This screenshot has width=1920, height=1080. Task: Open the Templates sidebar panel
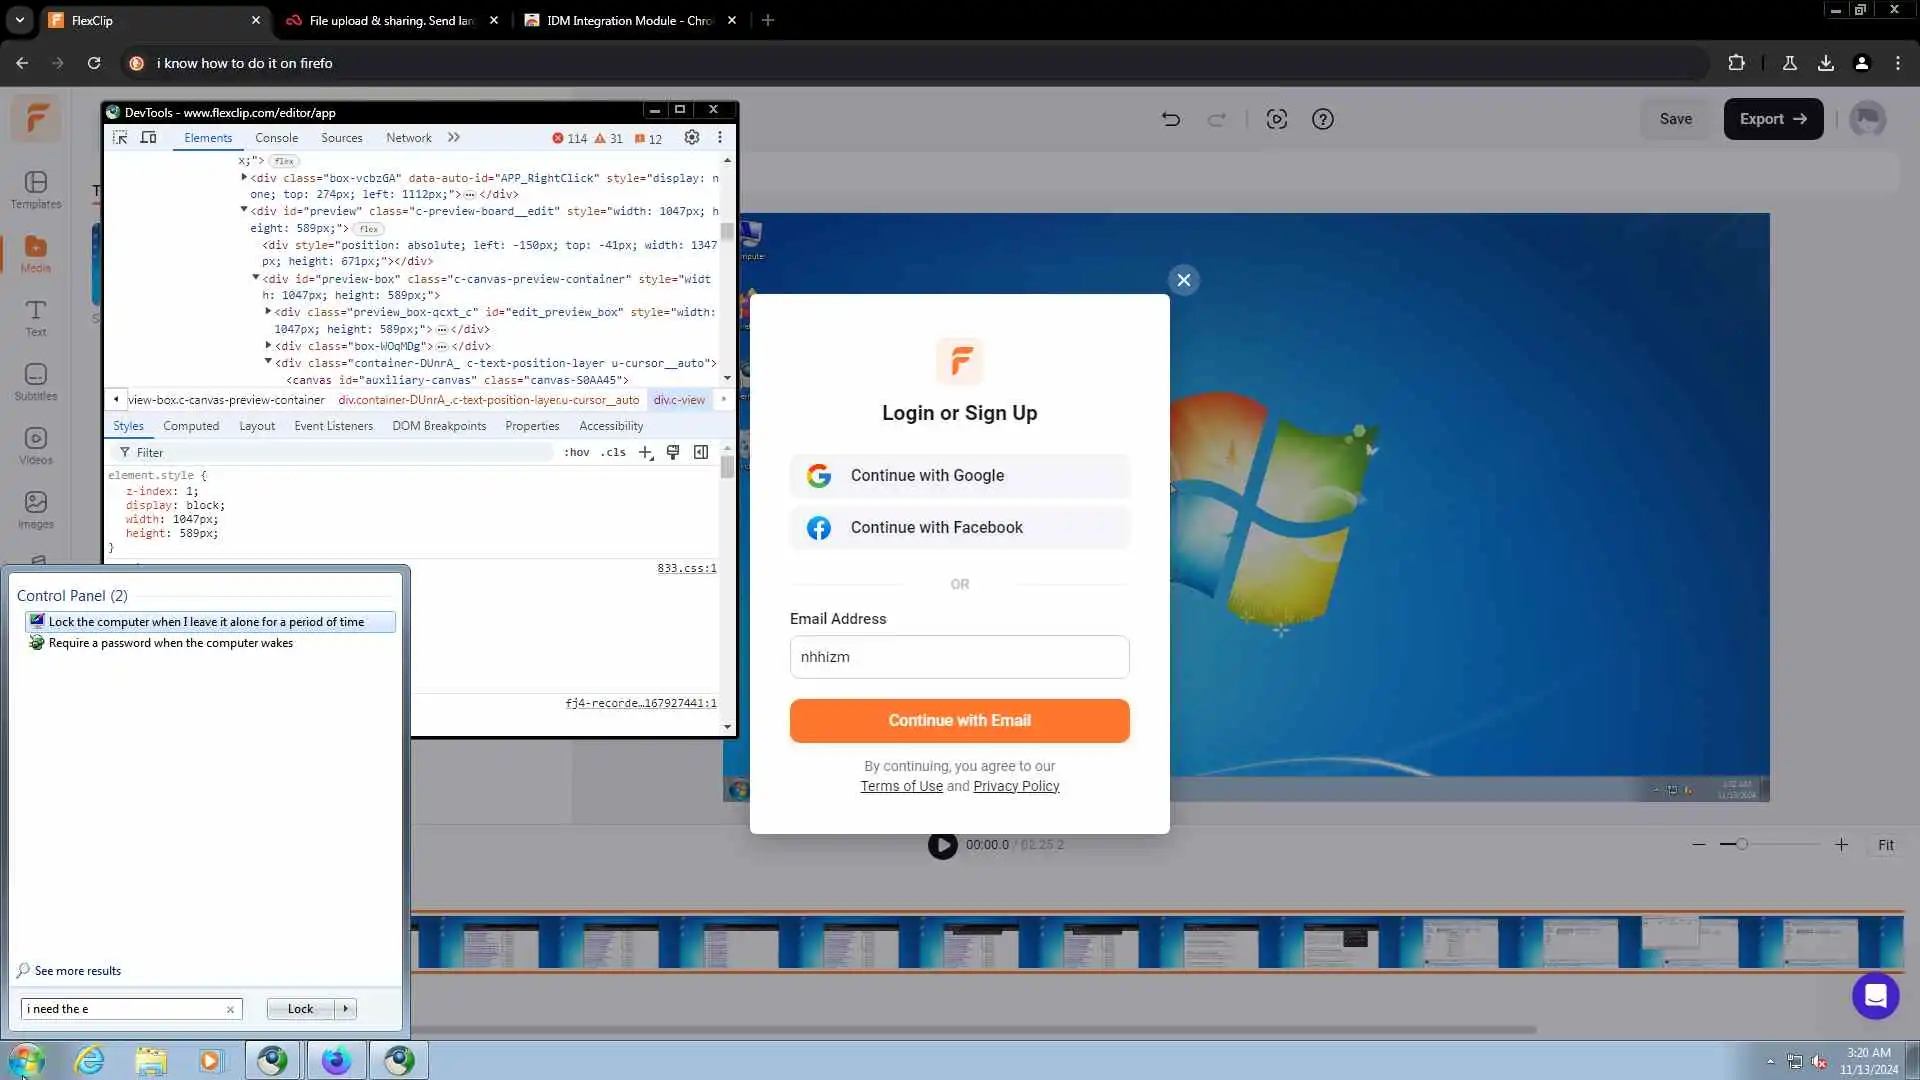[36, 189]
